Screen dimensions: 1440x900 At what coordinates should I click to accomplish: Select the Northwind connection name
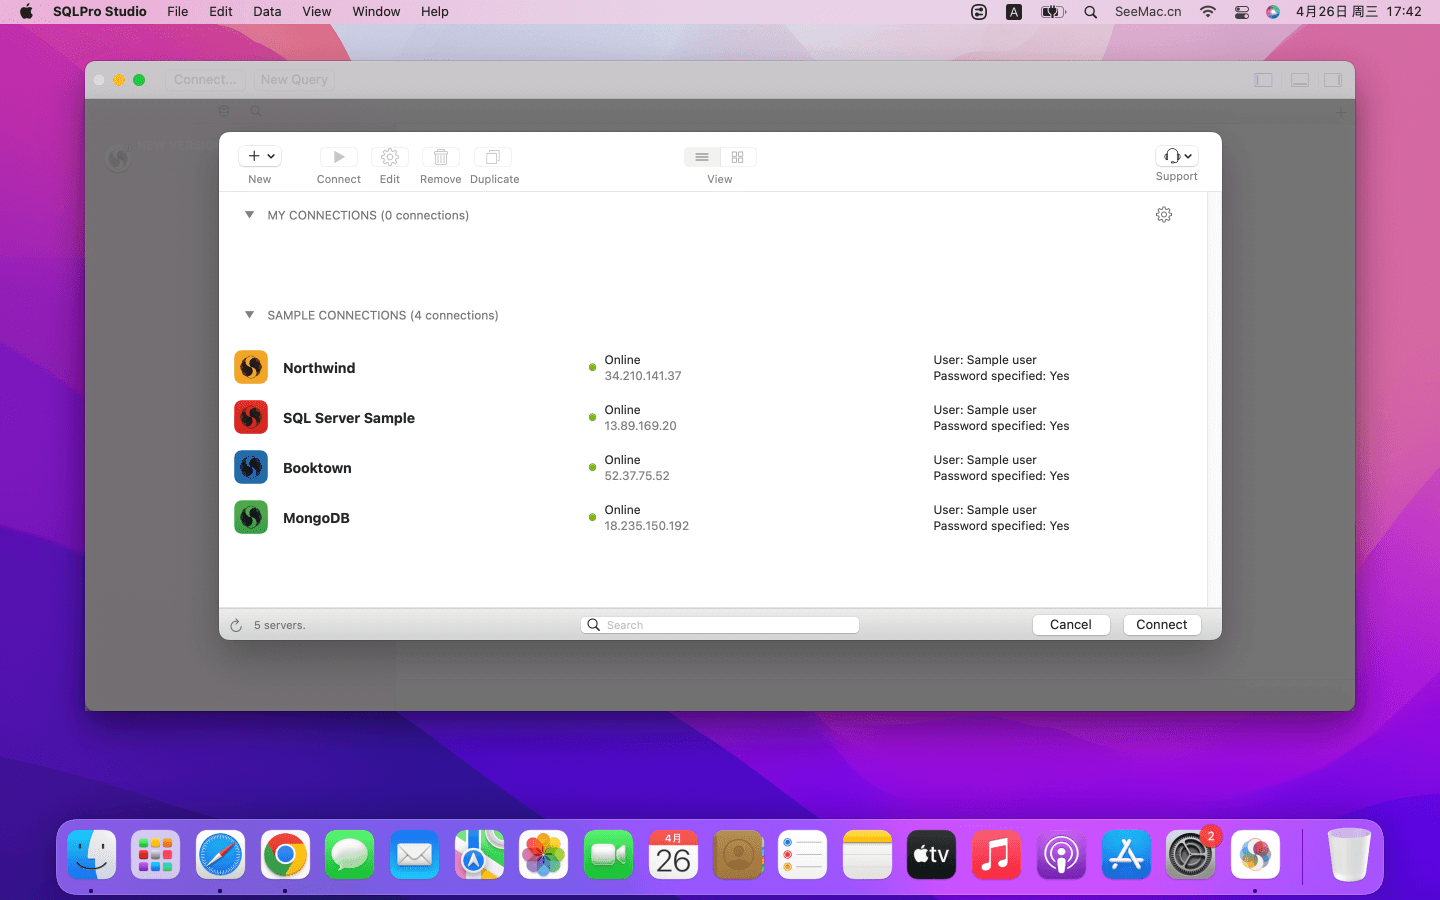pos(319,368)
